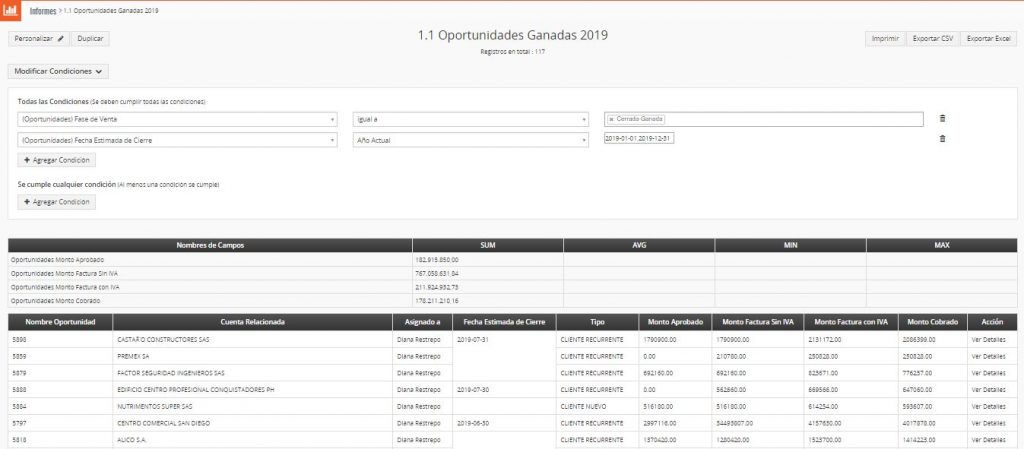Export the report to Excel
Screen dimensions: 1024x449
pyautogui.click(x=989, y=38)
